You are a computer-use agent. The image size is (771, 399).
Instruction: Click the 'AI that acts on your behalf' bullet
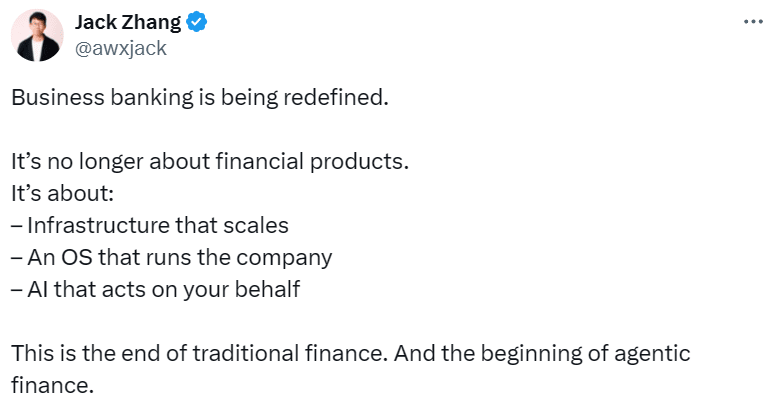[155, 289]
